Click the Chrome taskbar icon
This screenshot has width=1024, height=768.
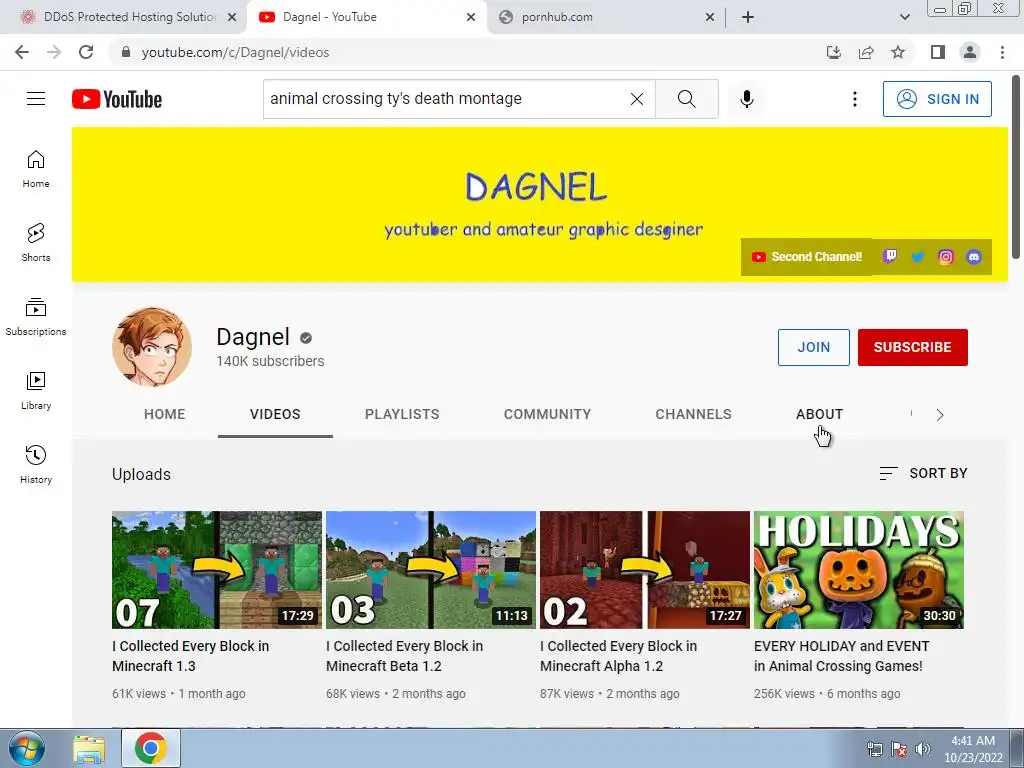click(151, 748)
